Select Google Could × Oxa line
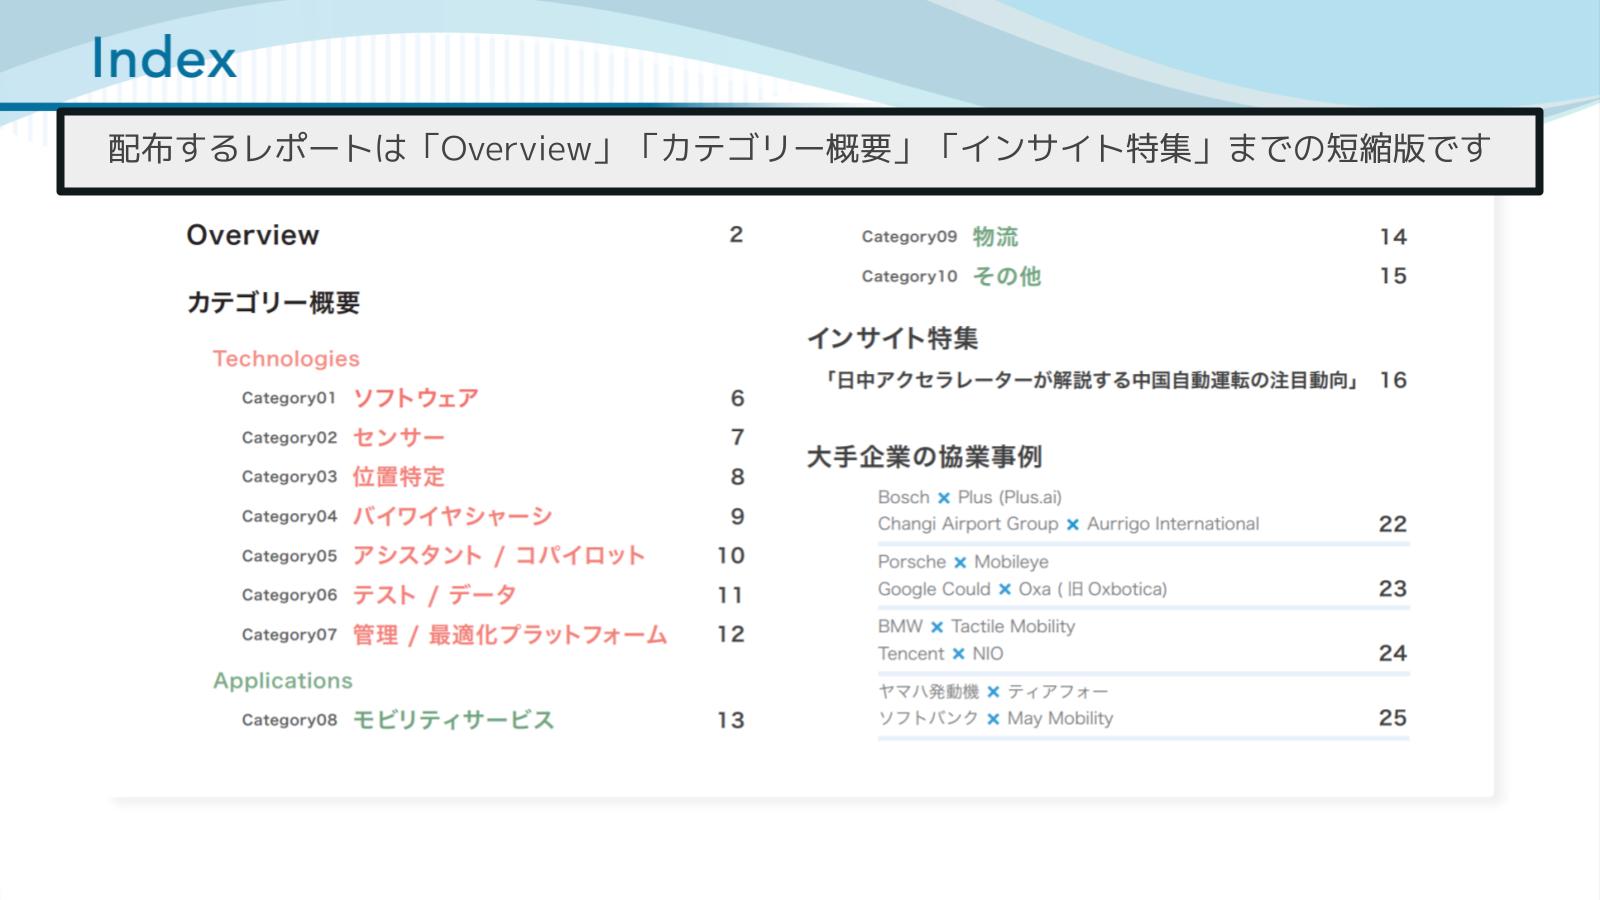Viewport: 1600px width, 900px height. coord(1022,589)
